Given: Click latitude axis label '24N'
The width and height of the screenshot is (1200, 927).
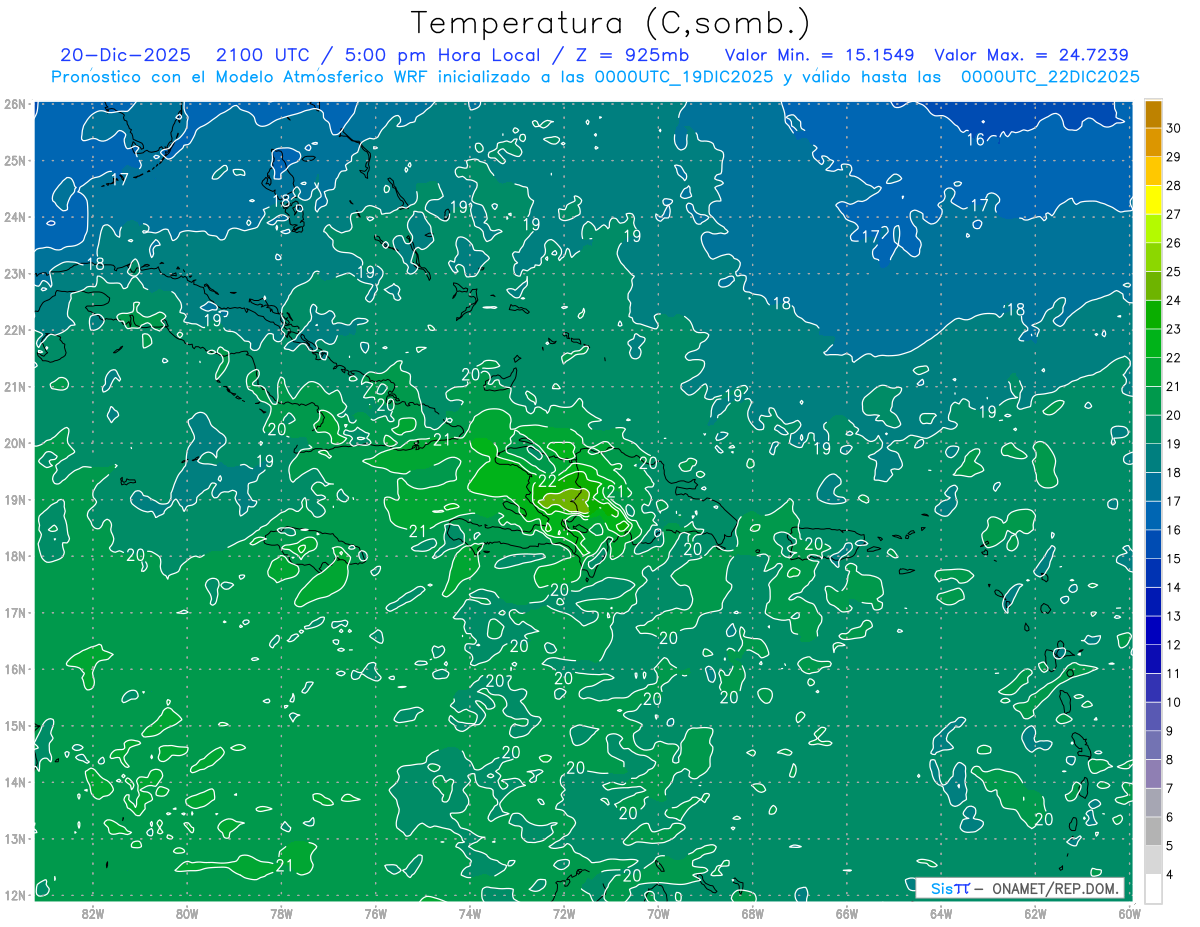Looking at the screenshot, I should click(x=15, y=217).
